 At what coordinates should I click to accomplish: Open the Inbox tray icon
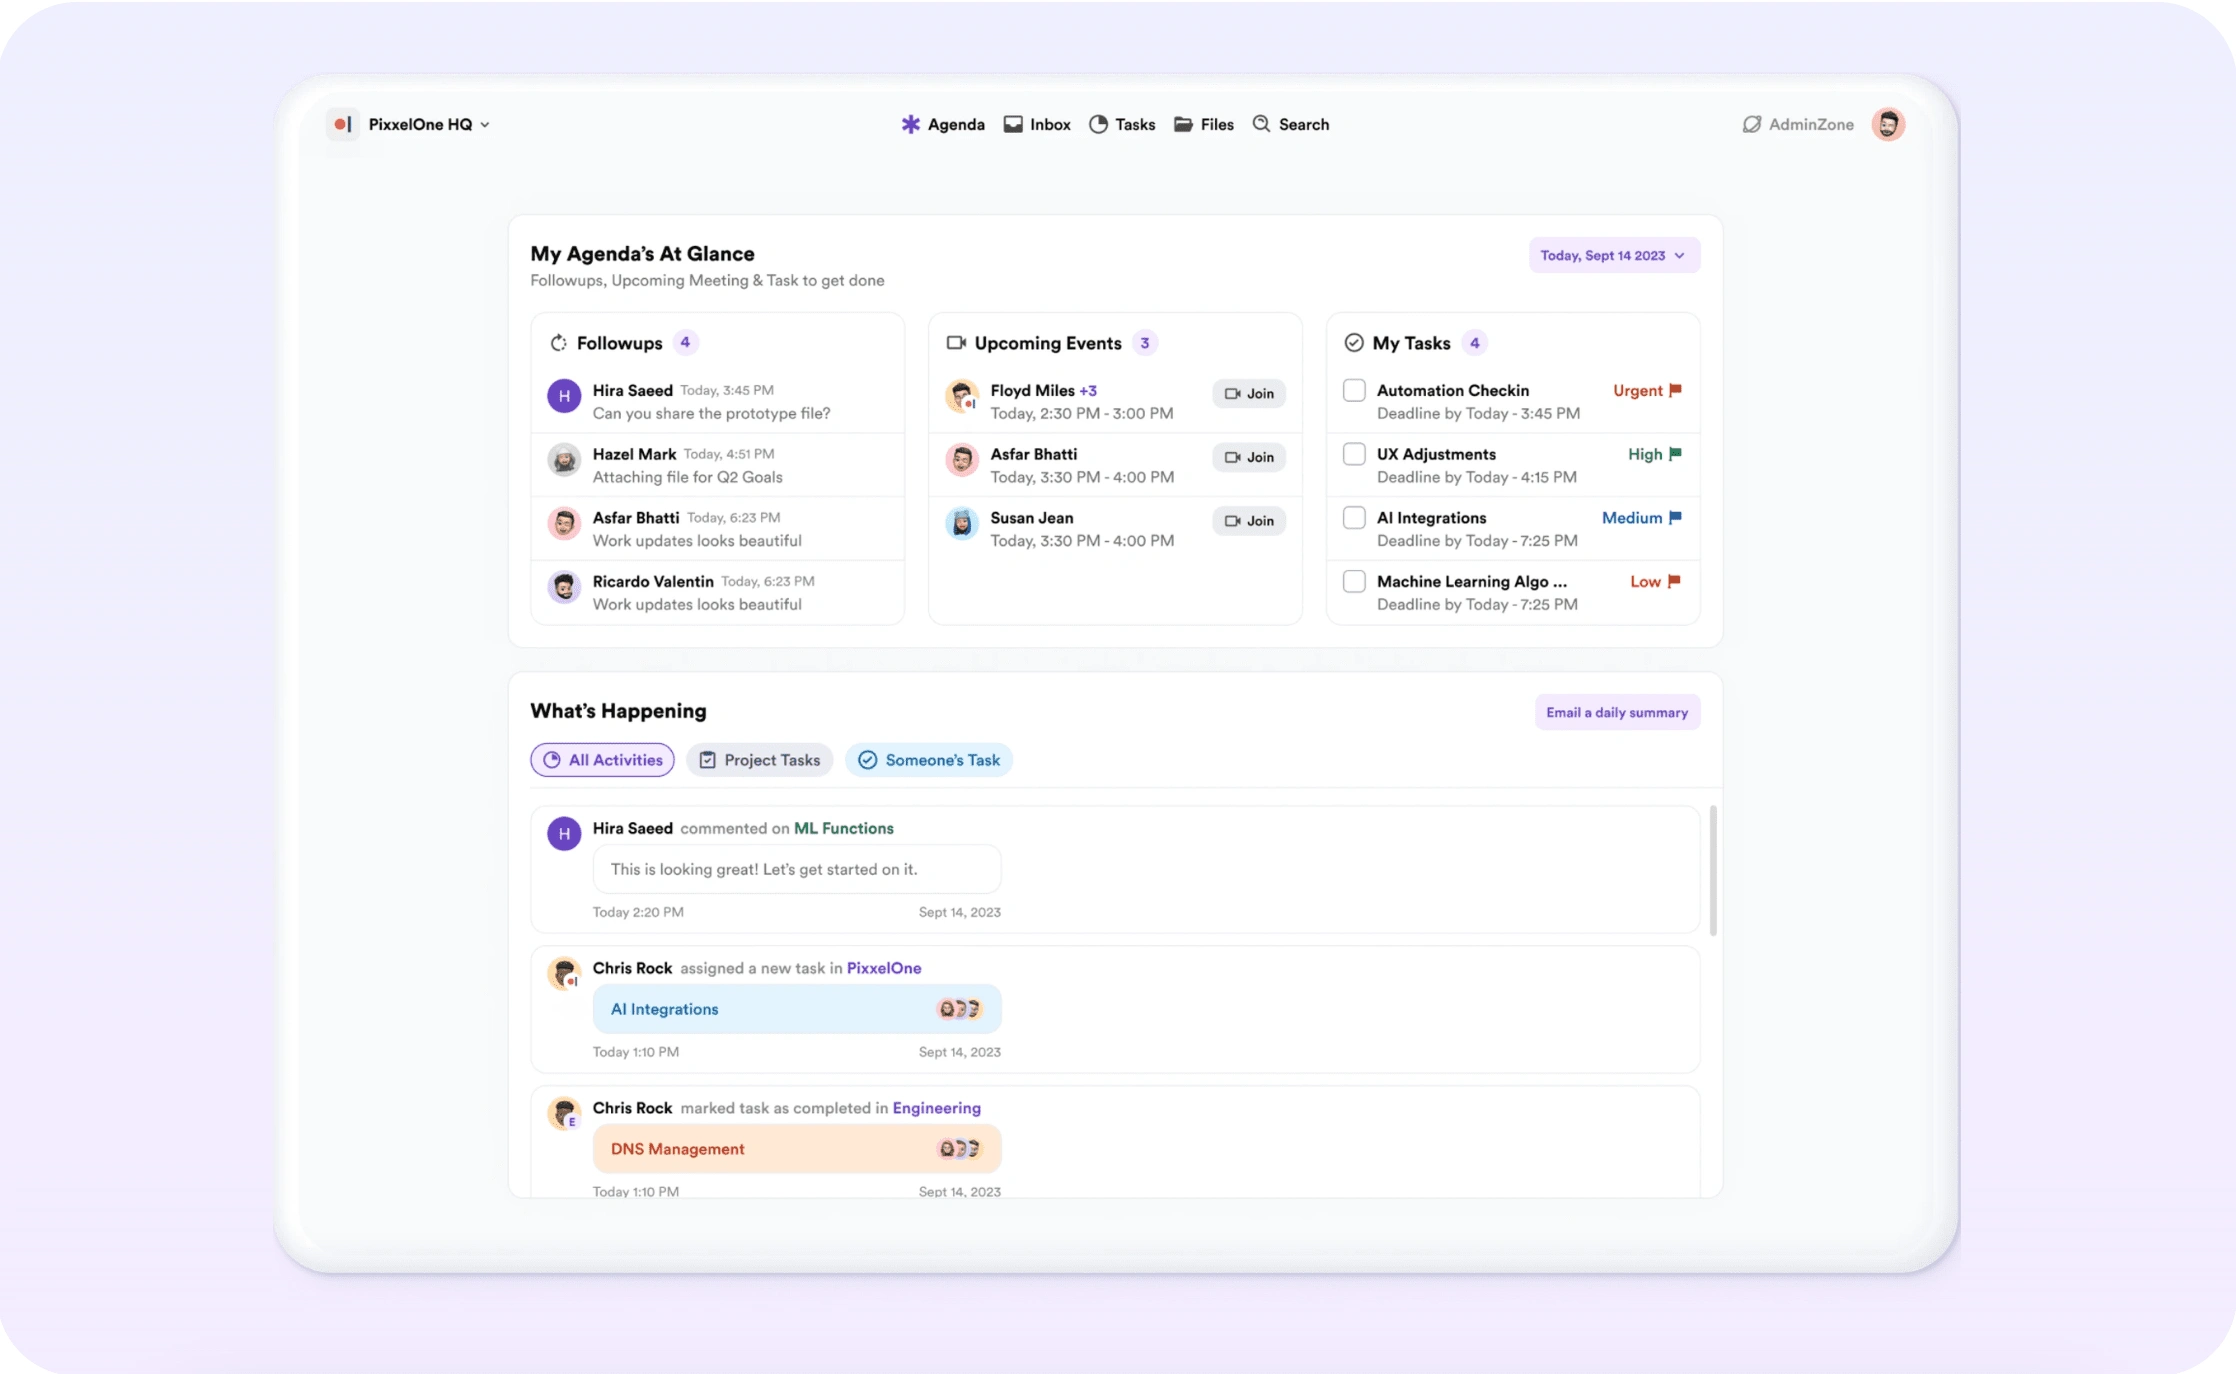[x=1013, y=124]
